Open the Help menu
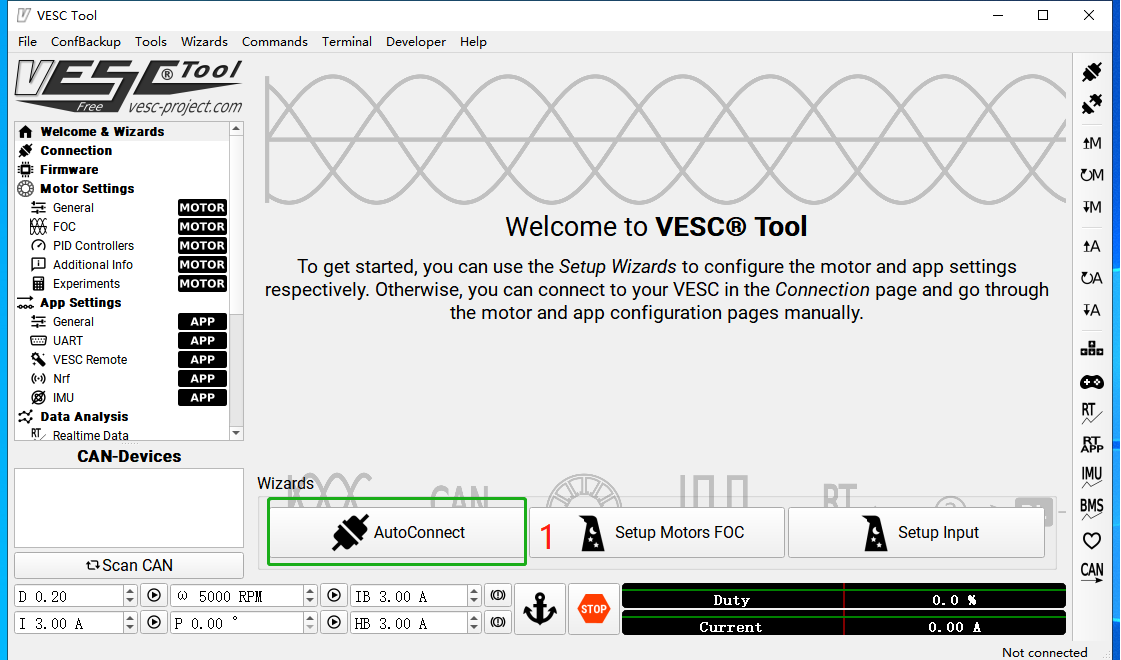This screenshot has width=1121, height=660. point(473,41)
